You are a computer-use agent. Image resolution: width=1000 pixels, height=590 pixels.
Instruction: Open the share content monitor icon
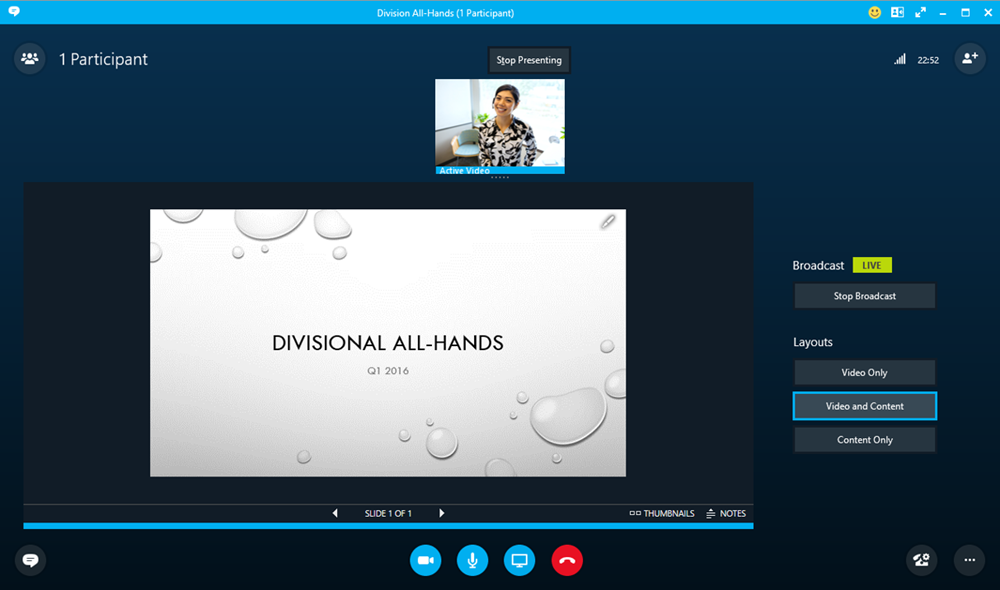pos(519,560)
